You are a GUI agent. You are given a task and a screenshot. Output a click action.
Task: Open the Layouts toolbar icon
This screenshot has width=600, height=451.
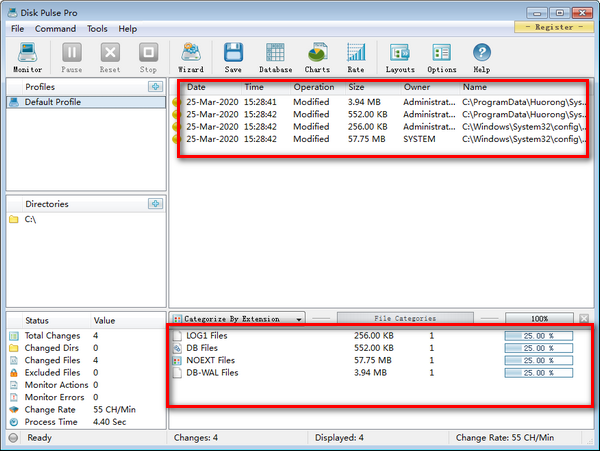(x=400, y=58)
